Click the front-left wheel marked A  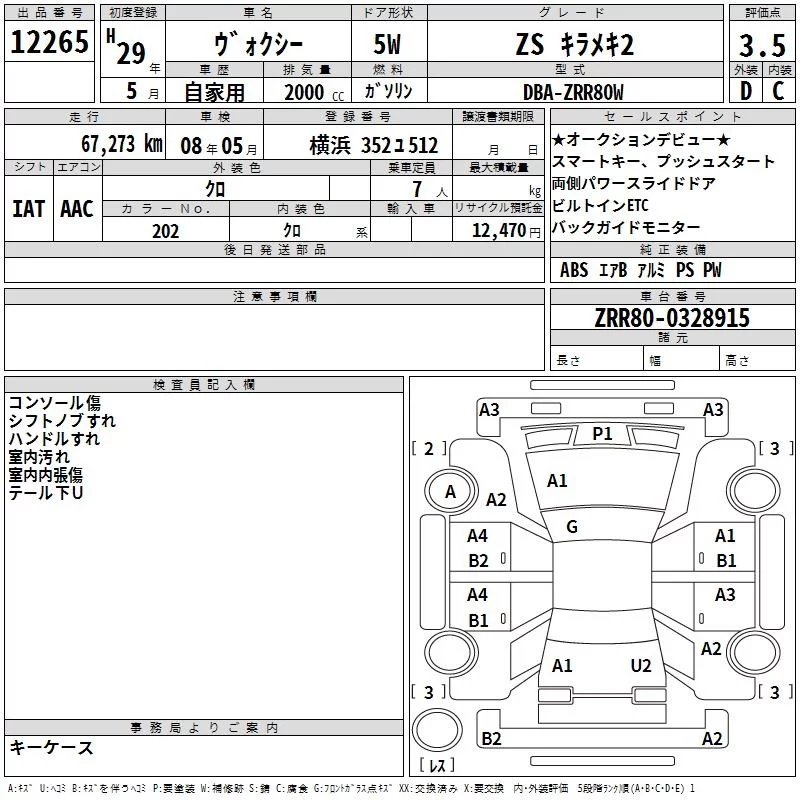[450, 492]
